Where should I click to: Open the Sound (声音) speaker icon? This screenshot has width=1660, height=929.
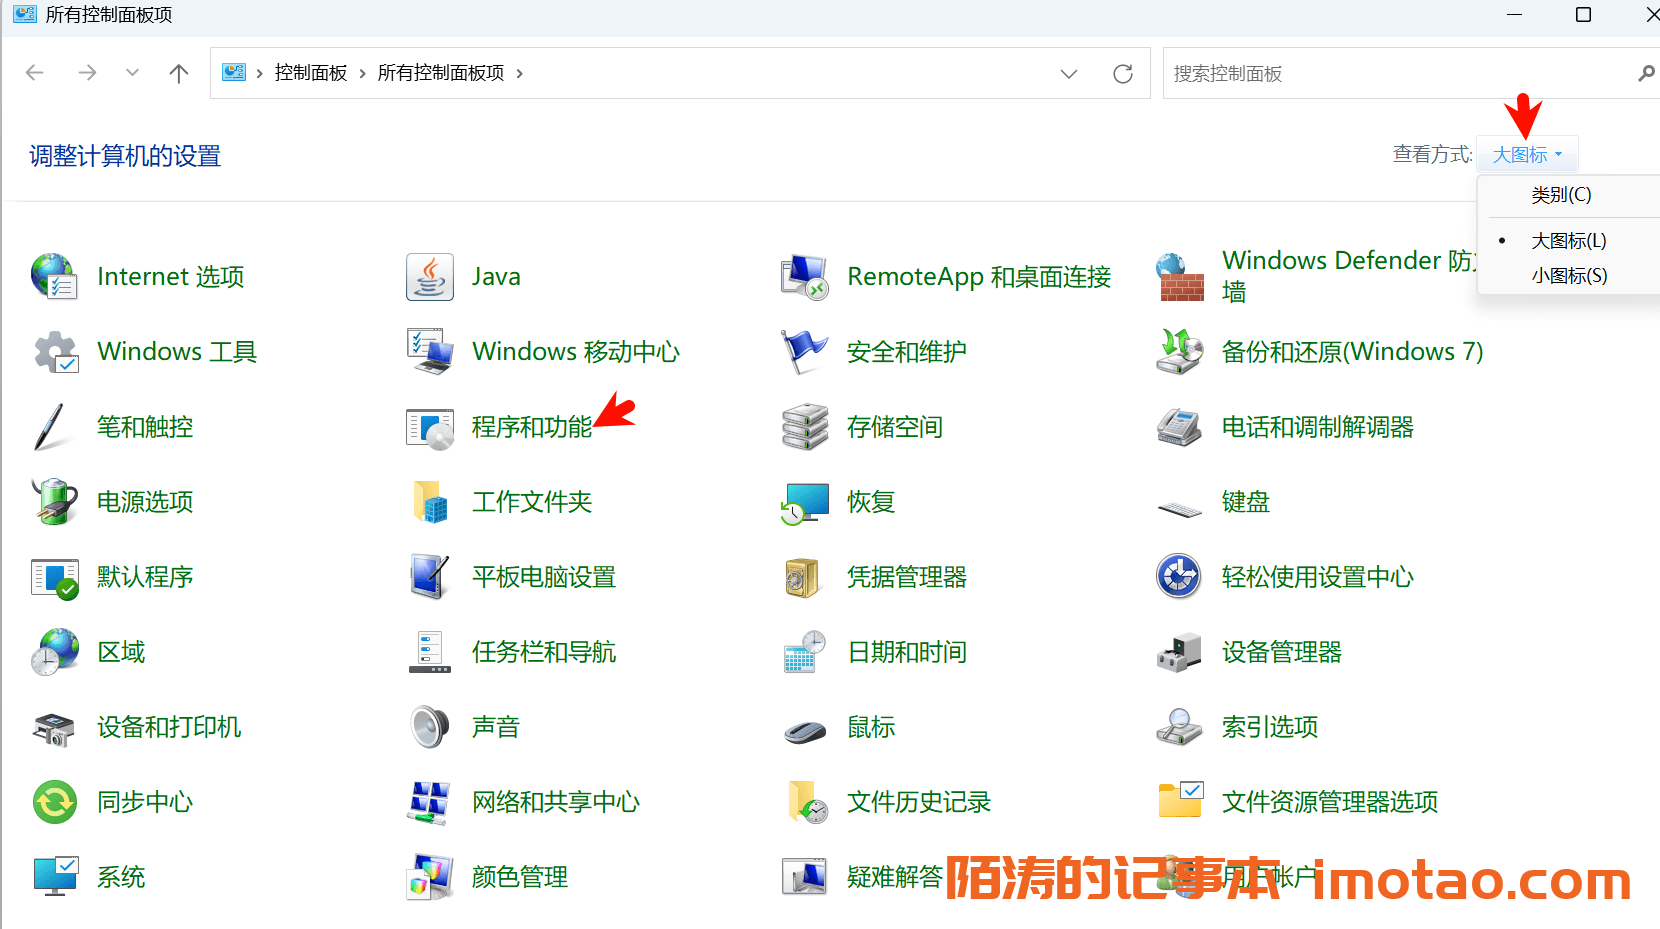tap(430, 727)
